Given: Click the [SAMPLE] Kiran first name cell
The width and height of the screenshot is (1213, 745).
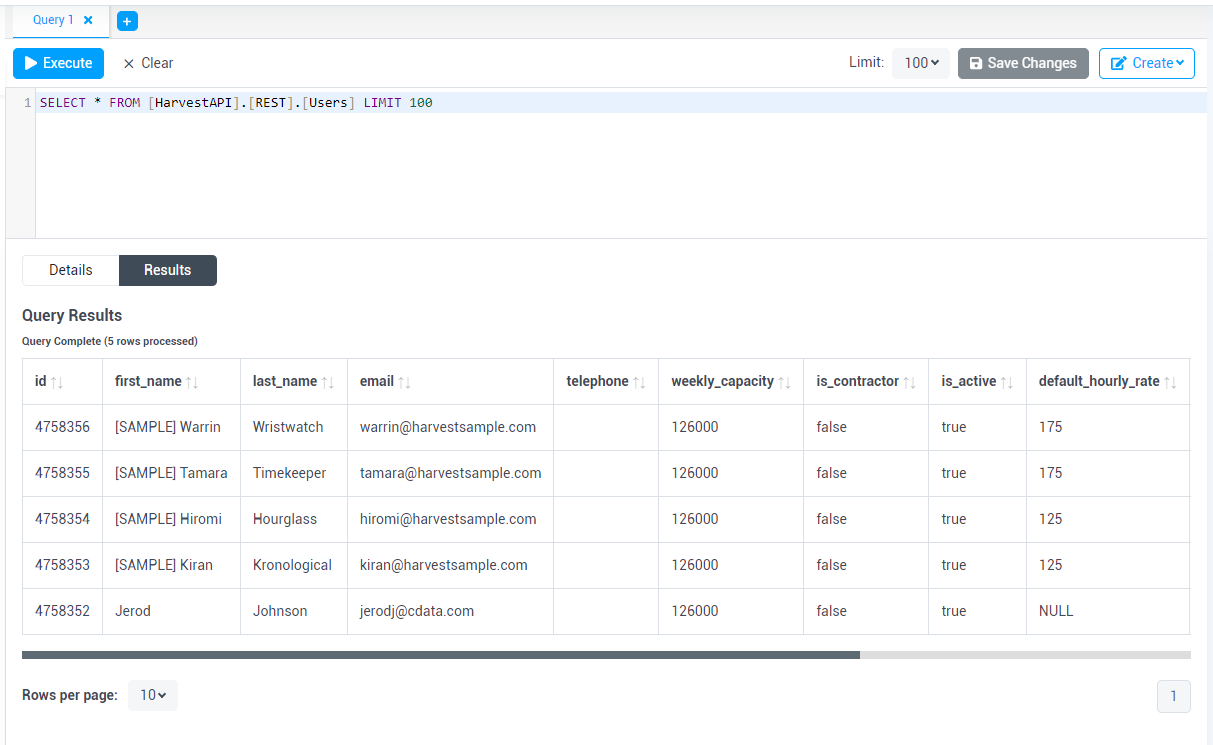Looking at the screenshot, I should coord(171,565).
